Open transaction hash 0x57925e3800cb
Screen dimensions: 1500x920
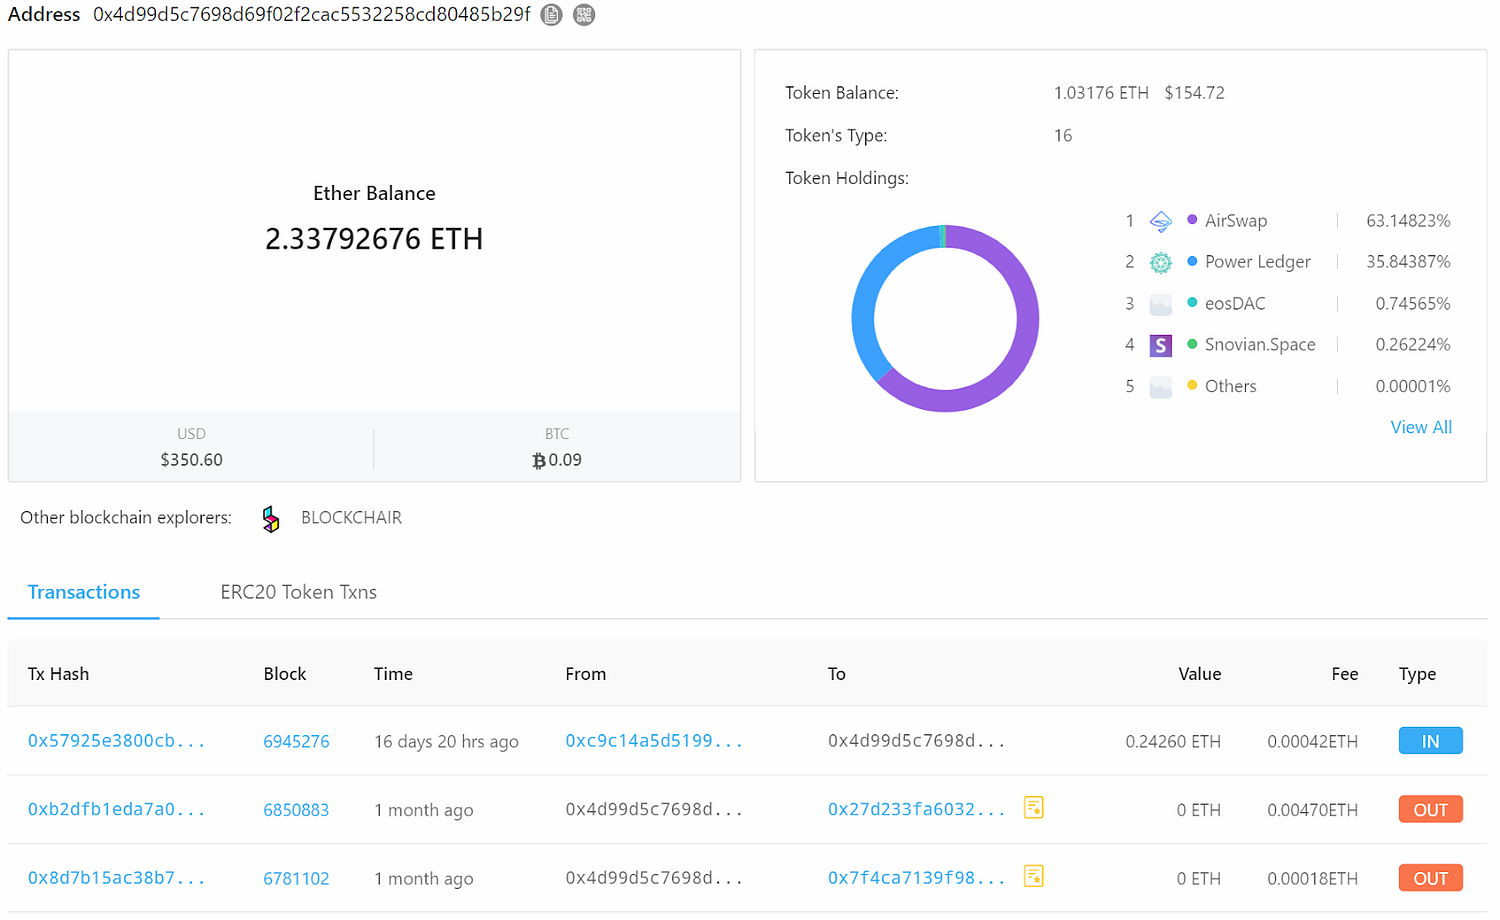[116, 741]
